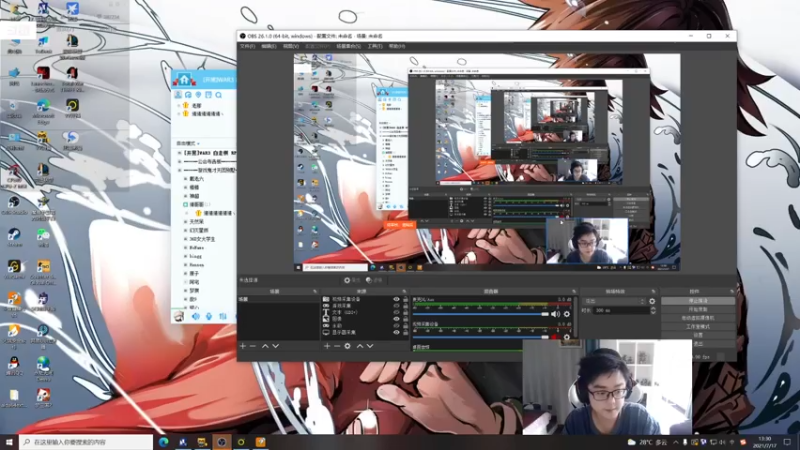Expand the 【开黑】WAR3 channel tree node
The height and width of the screenshot is (450, 800).
tap(180, 153)
